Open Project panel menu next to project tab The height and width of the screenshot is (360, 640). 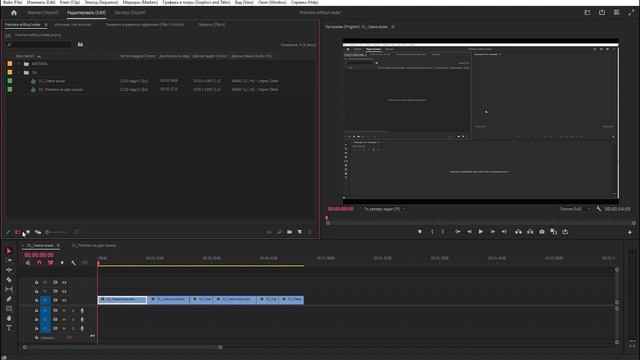46,25
